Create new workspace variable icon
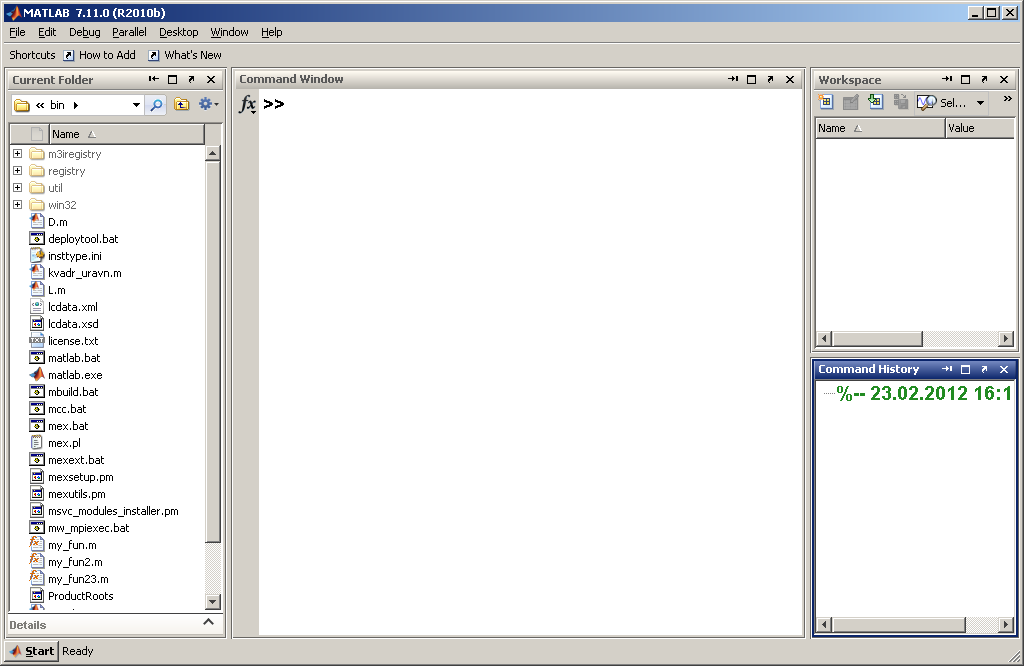 [x=825, y=102]
